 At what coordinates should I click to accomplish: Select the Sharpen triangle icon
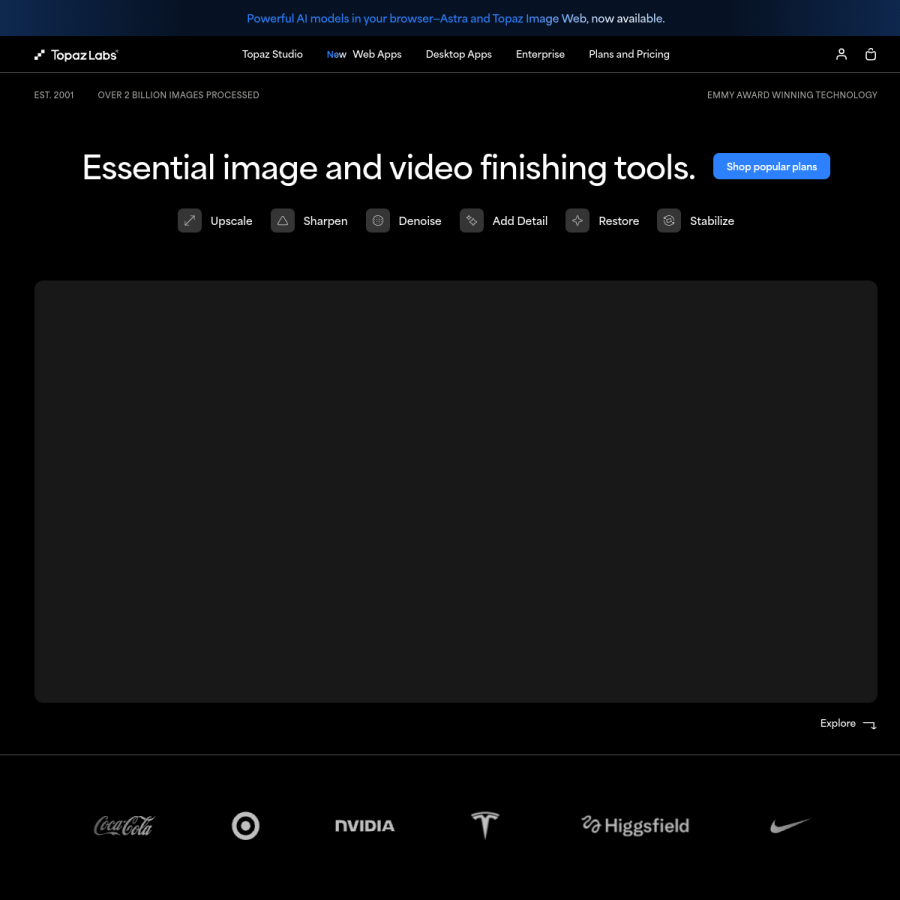pos(282,220)
